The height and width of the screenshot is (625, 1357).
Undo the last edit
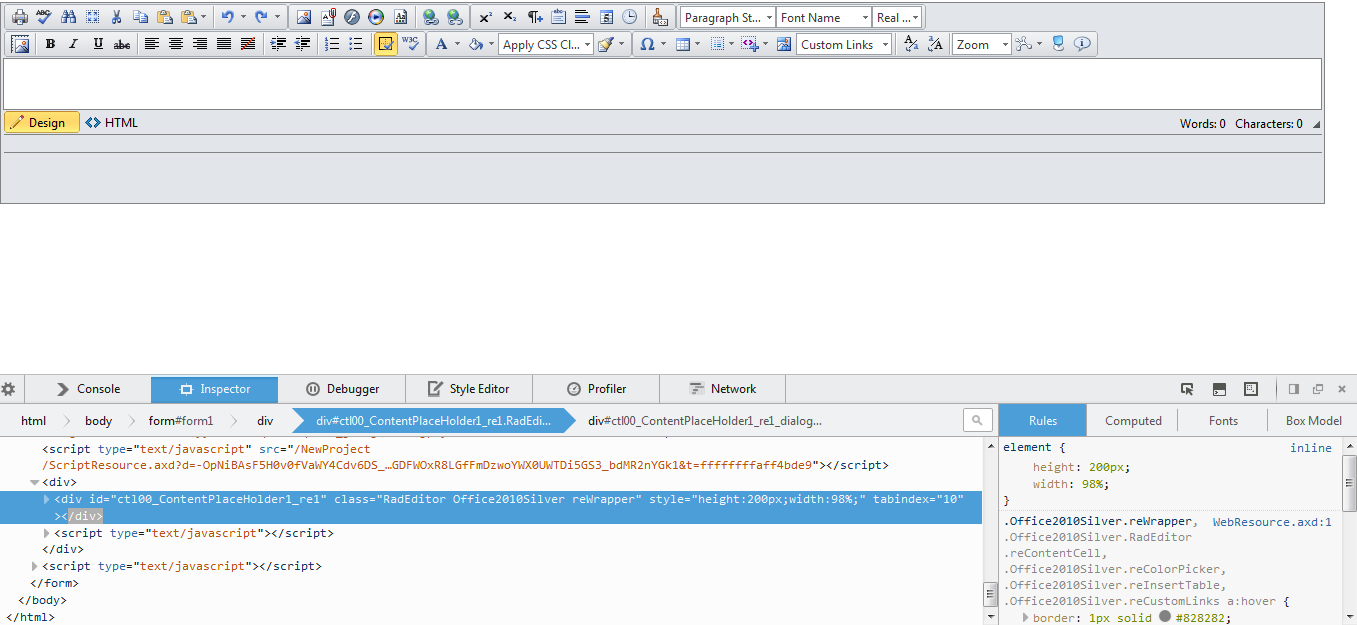click(x=228, y=17)
